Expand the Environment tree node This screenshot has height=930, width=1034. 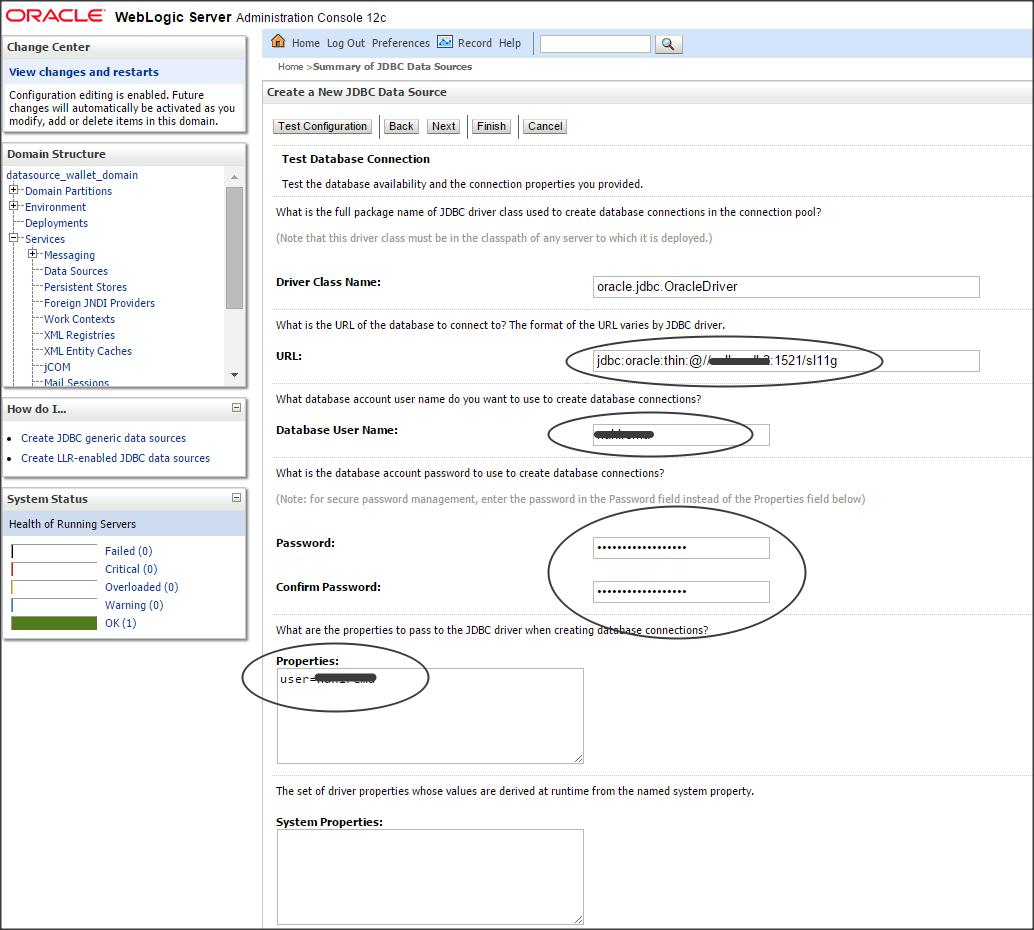(x=13, y=206)
